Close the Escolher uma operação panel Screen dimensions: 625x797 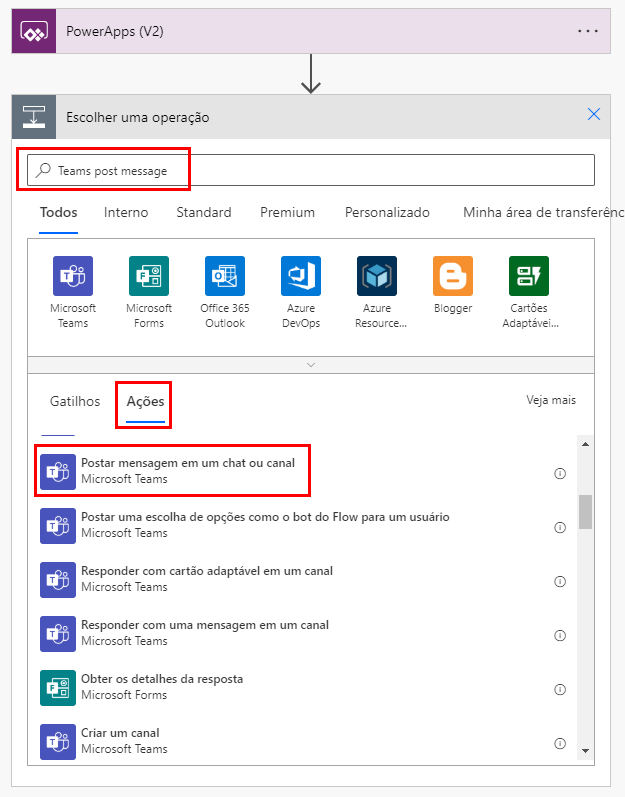(x=593, y=114)
